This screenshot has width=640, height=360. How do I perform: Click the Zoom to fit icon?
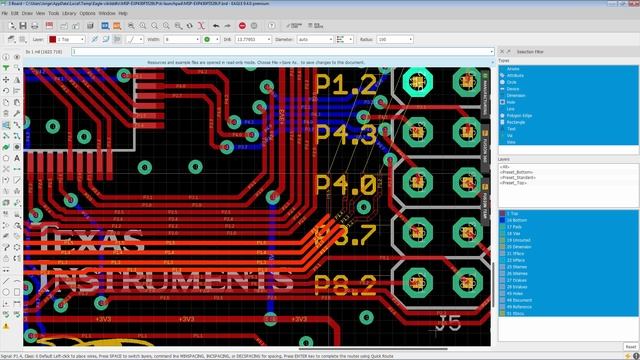coord(131,26)
